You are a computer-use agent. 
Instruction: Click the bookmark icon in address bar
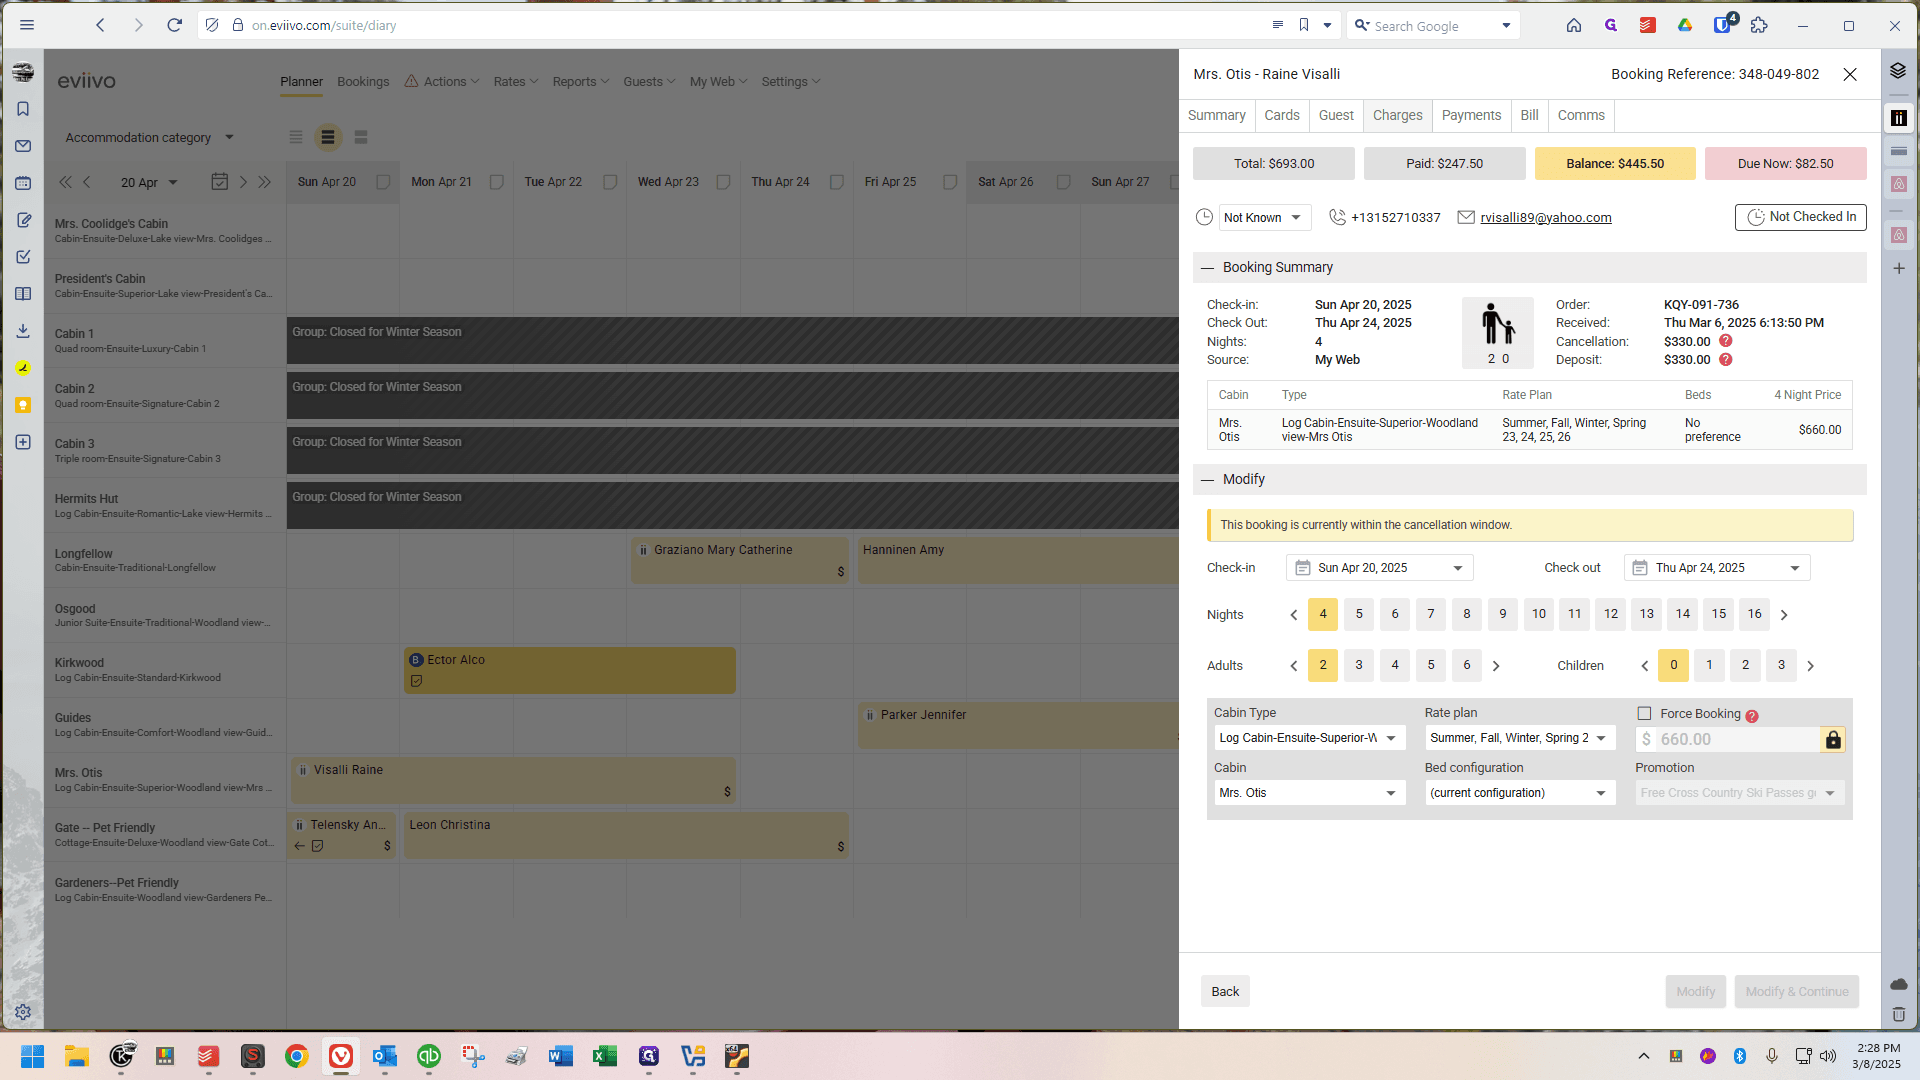click(1304, 25)
